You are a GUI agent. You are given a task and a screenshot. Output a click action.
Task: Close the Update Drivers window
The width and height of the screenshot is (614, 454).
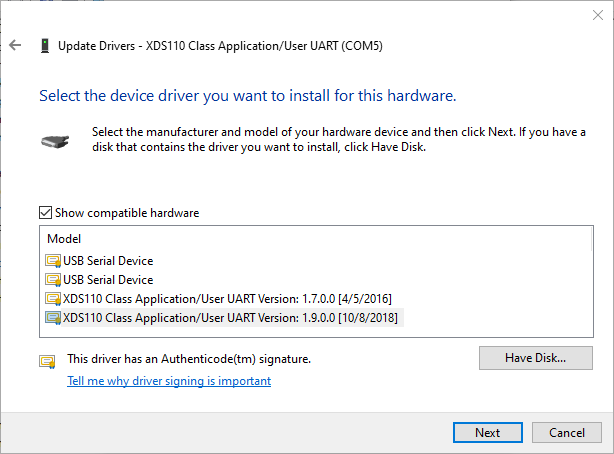pos(598,15)
